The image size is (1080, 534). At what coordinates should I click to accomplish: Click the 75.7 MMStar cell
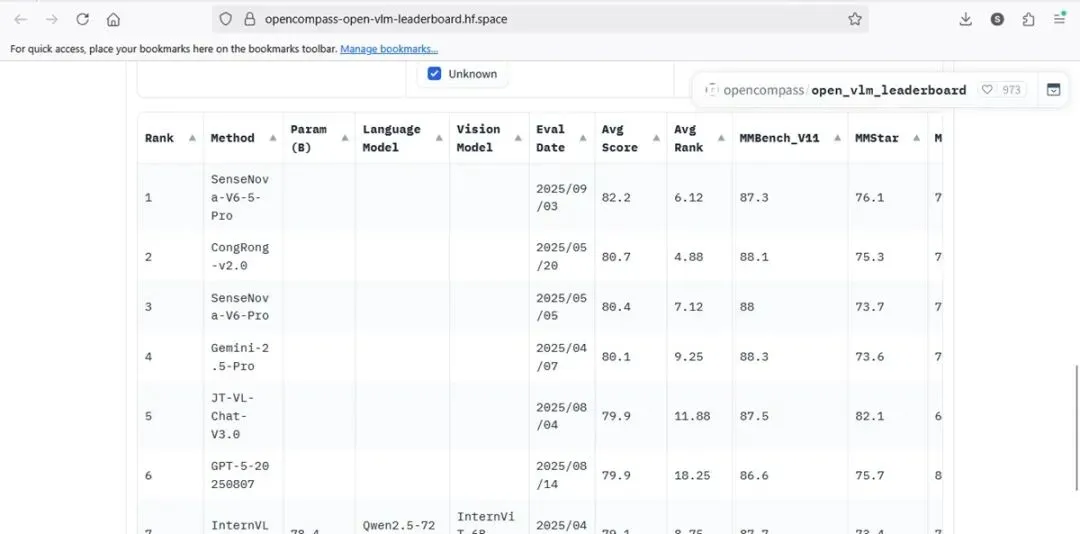point(888,475)
